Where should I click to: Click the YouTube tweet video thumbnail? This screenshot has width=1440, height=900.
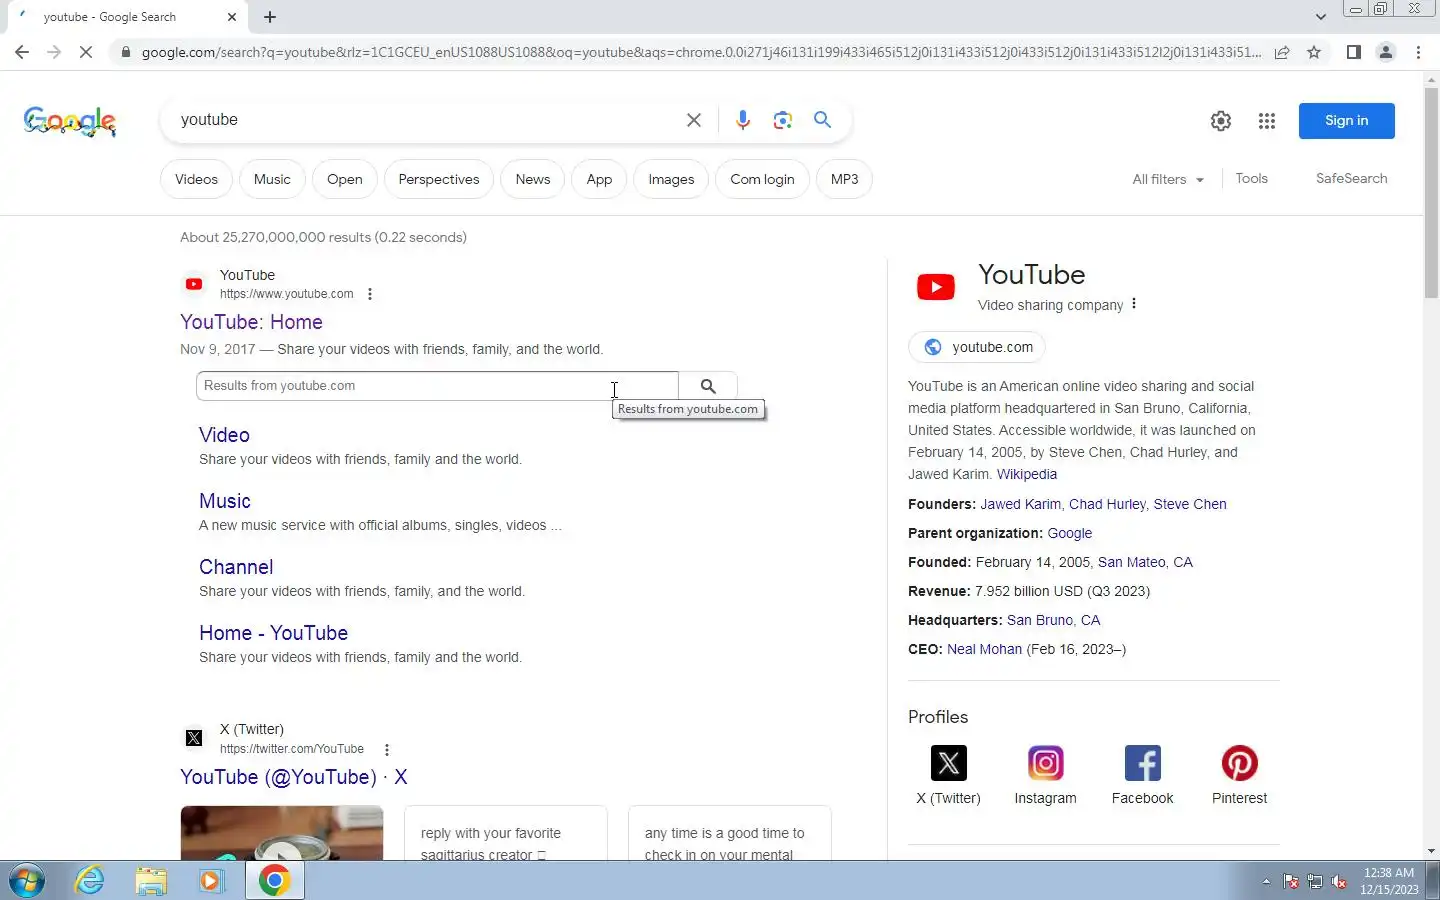282,833
